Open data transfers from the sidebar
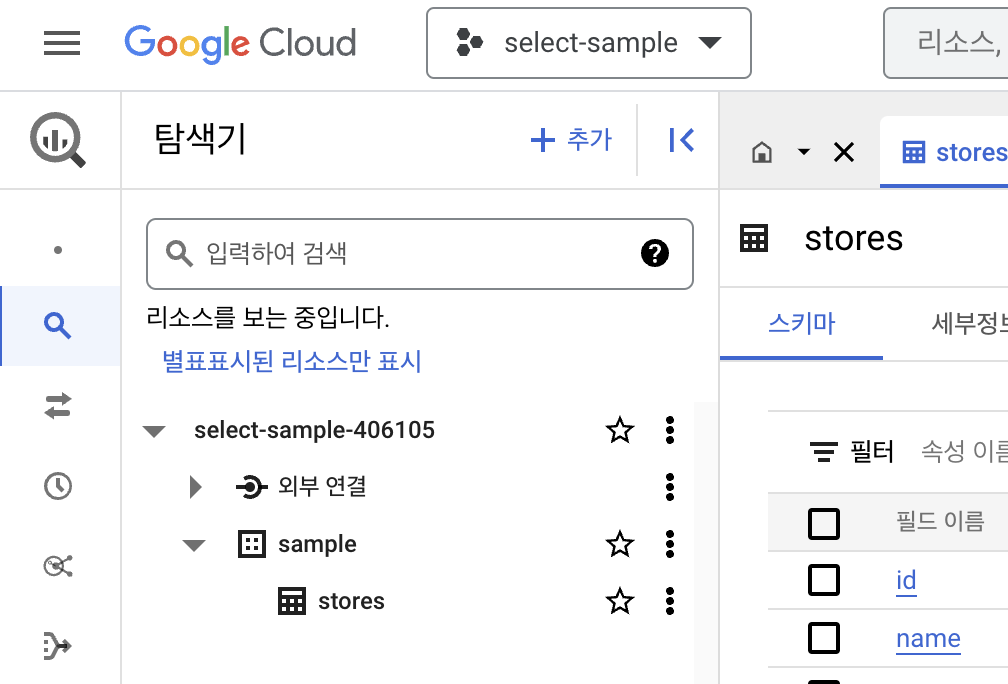The width and height of the screenshot is (1008, 684). click(x=58, y=406)
